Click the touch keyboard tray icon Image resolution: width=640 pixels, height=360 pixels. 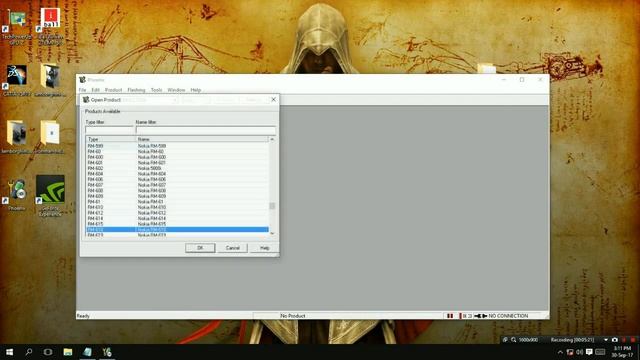[x=600, y=352]
